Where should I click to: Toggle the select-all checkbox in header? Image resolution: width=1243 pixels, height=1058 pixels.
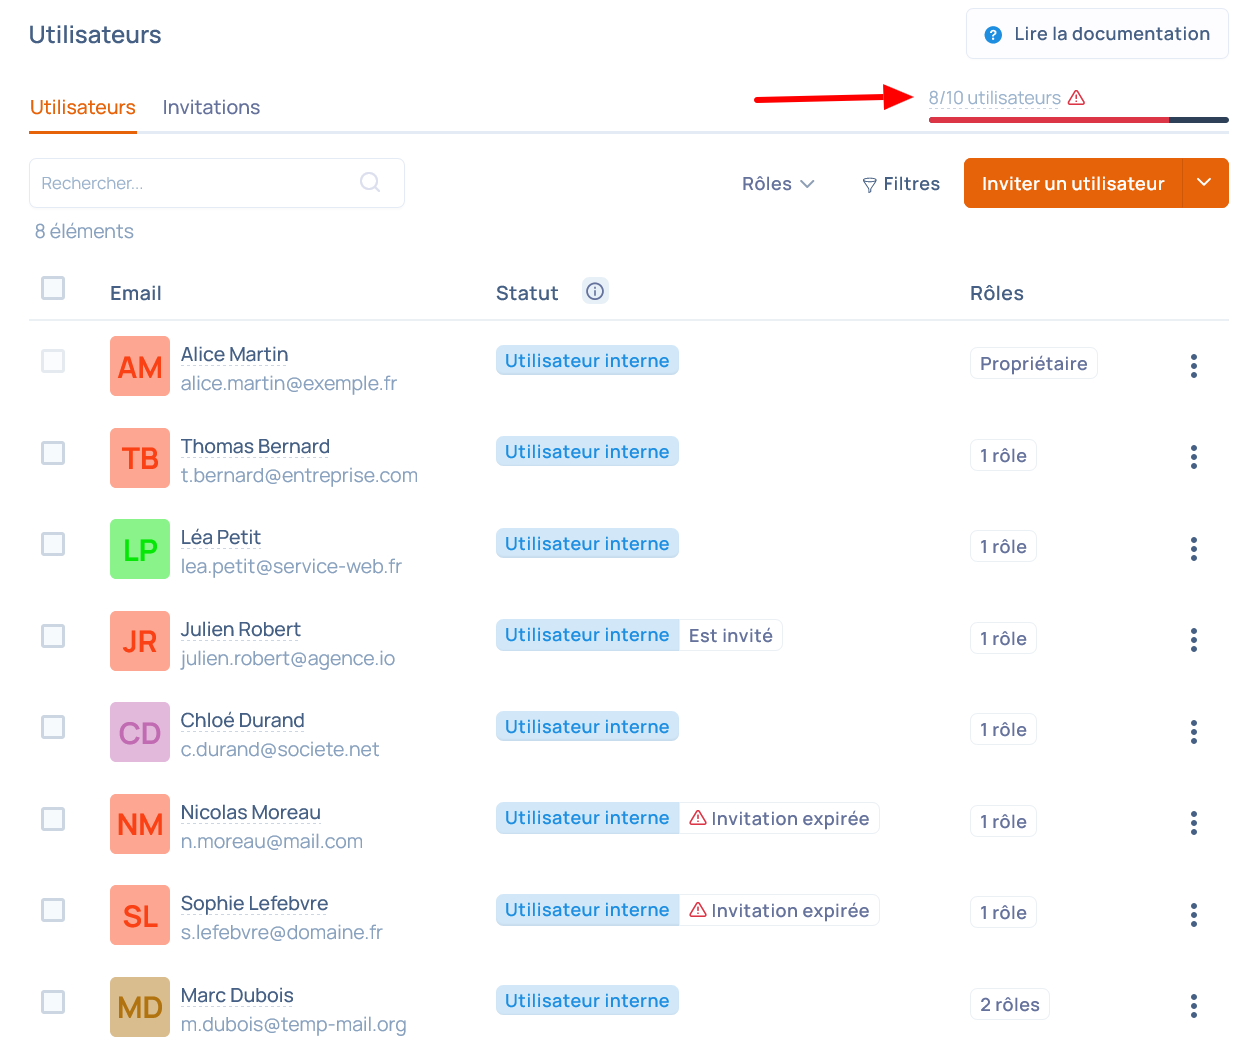tap(53, 288)
